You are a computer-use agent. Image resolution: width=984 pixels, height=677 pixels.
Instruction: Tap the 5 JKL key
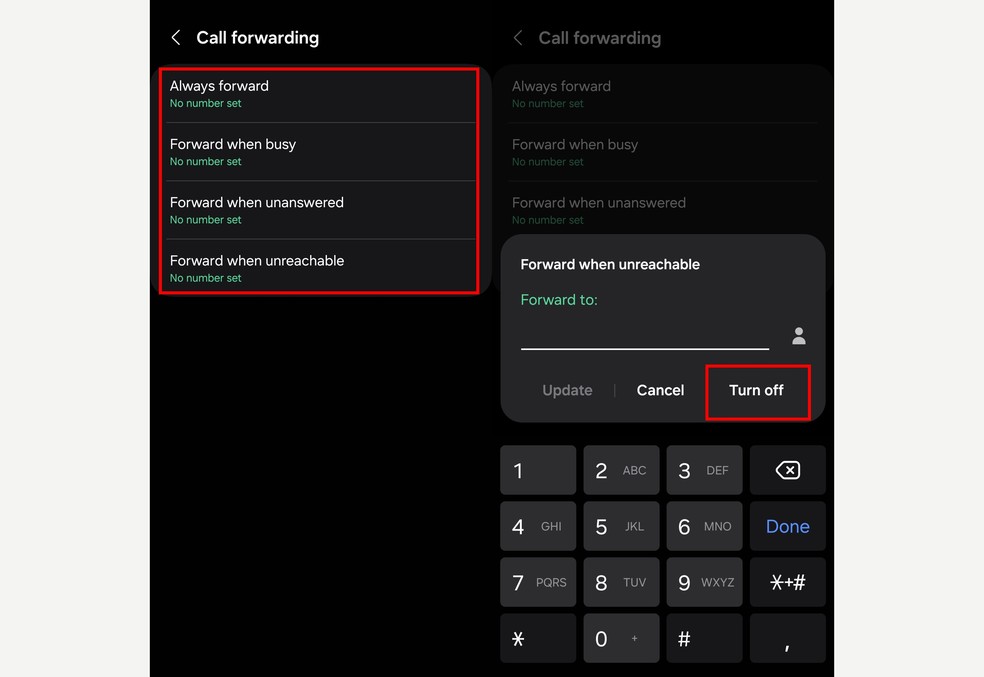(621, 526)
